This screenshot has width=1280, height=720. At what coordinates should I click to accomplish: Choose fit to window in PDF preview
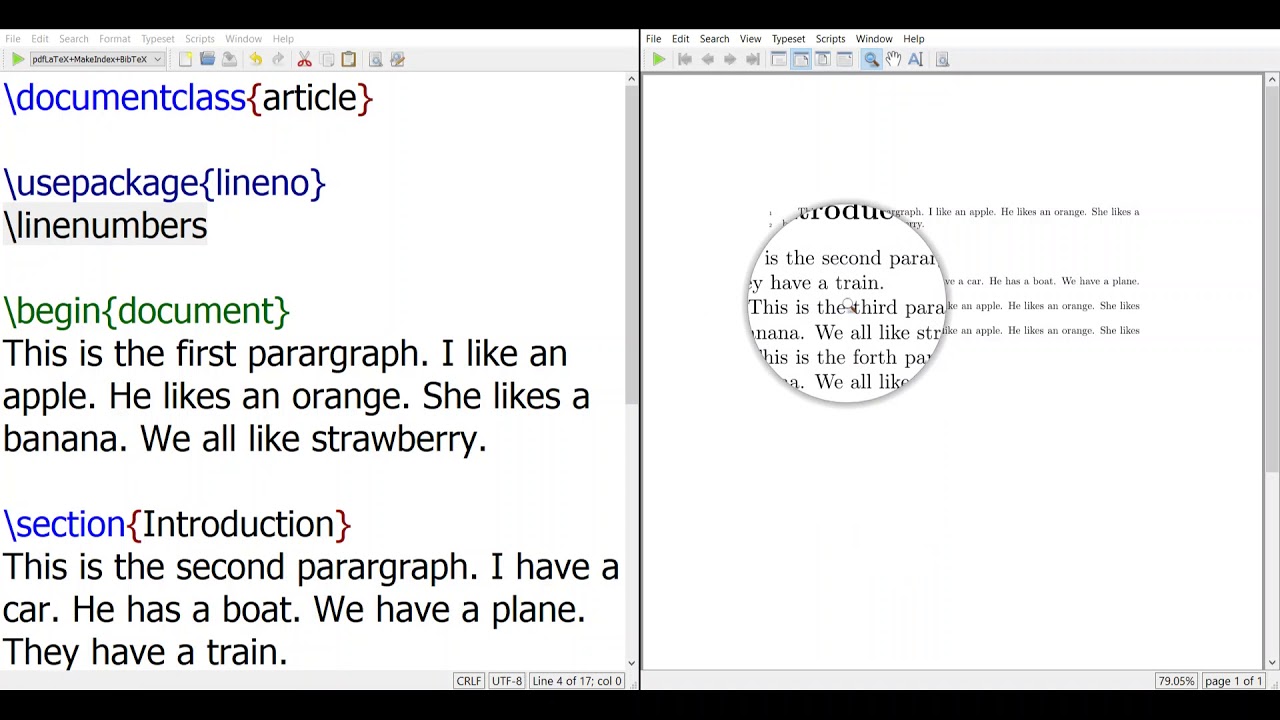(823, 60)
